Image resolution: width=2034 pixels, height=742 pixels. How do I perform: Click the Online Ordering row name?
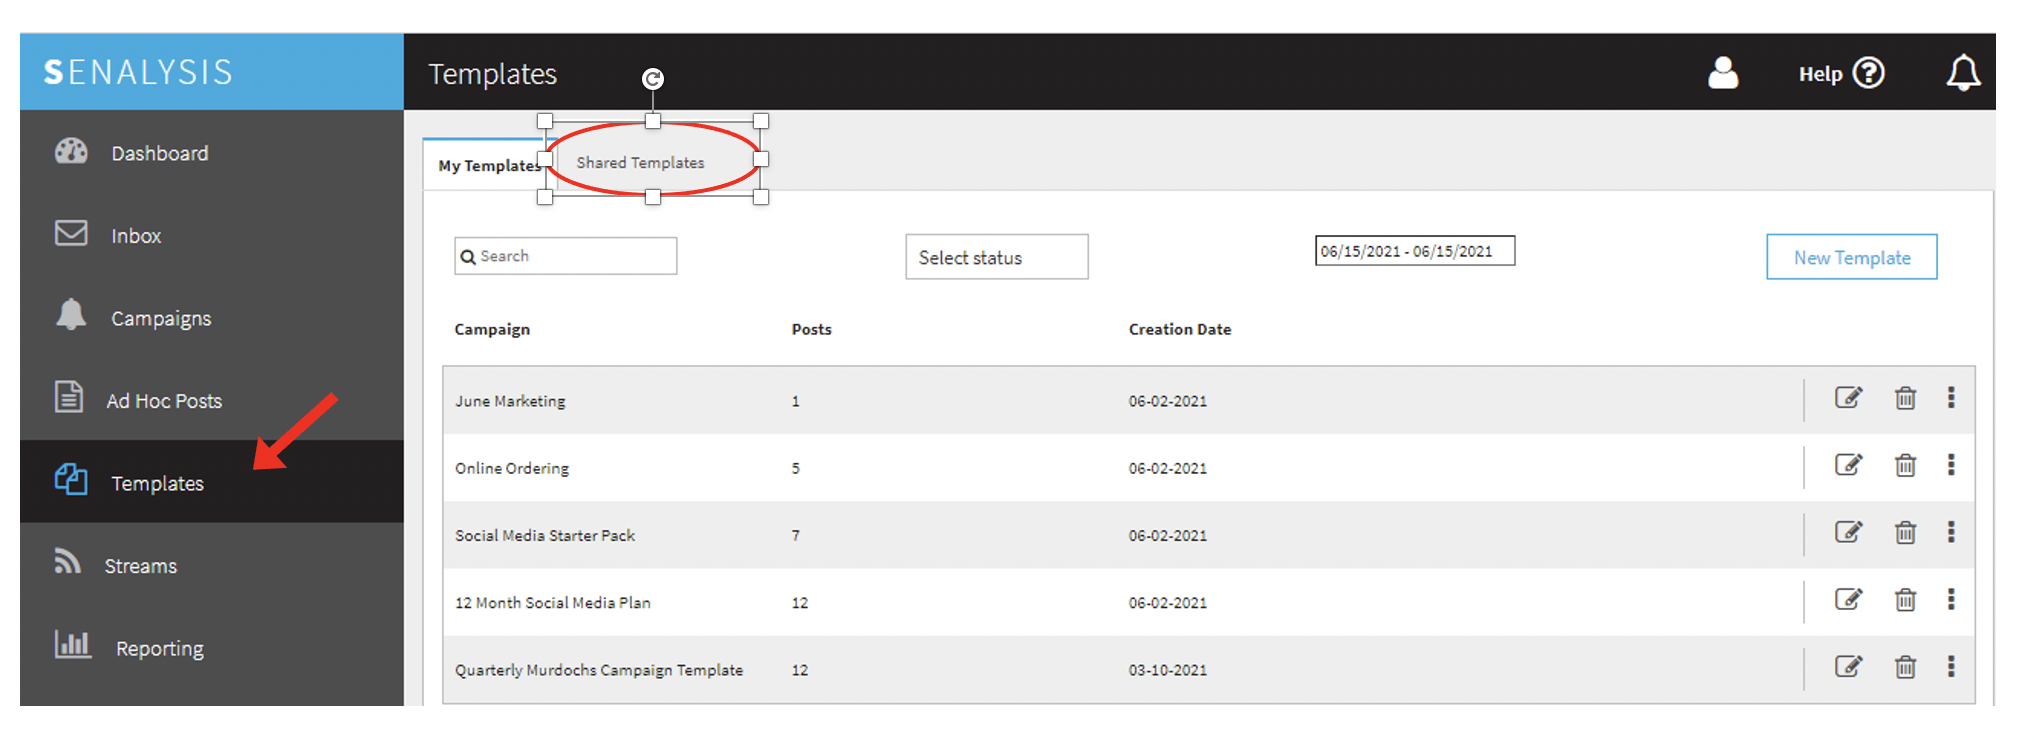click(512, 468)
